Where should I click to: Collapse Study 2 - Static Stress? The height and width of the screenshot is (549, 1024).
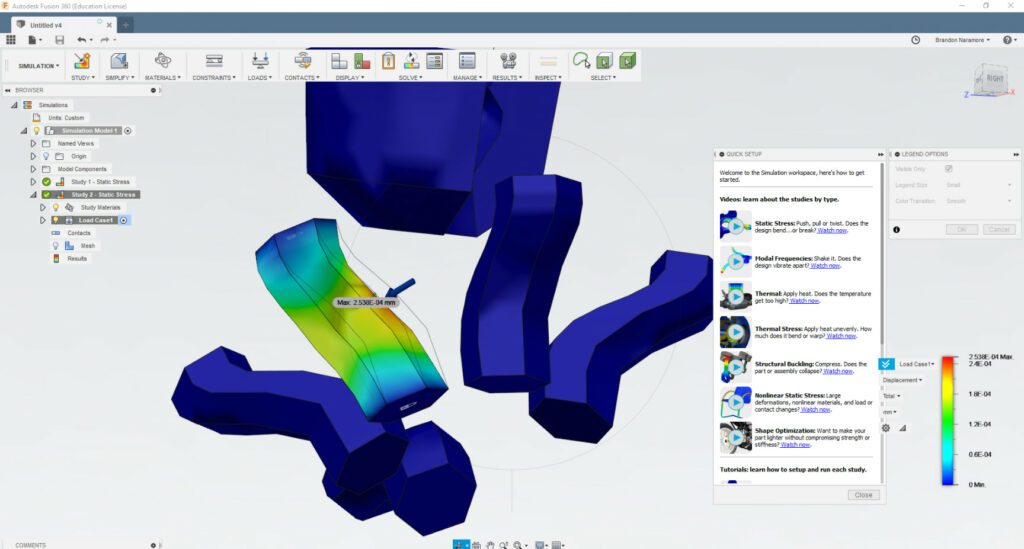coord(33,195)
